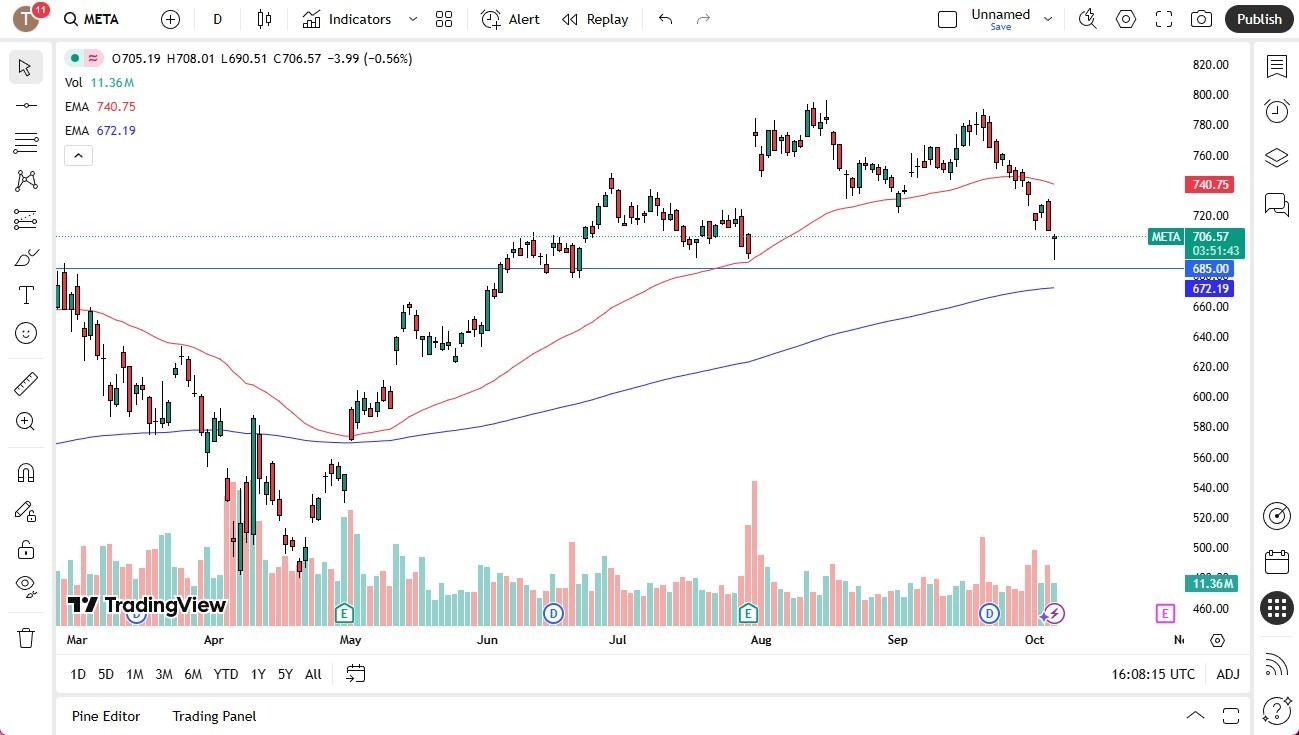Open the Trading Panel tab
The height and width of the screenshot is (735, 1299).
(x=213, y=716)
